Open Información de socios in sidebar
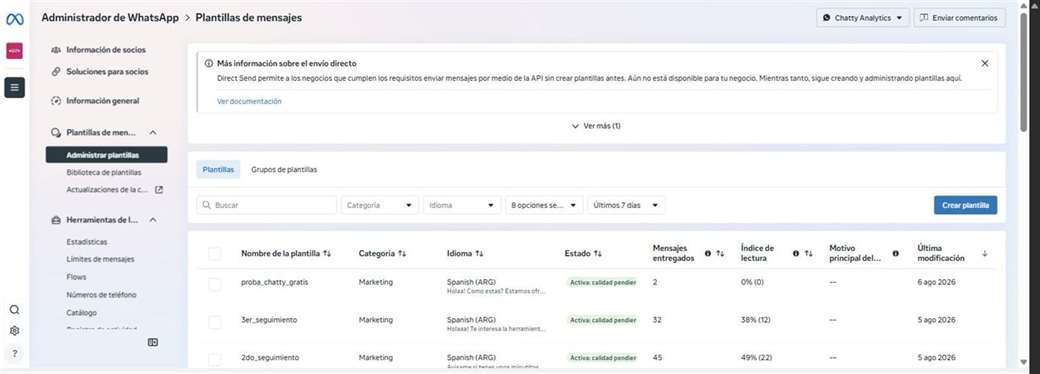The width and height of the screenshot is (1040, 374). click(x=105, y=50)
